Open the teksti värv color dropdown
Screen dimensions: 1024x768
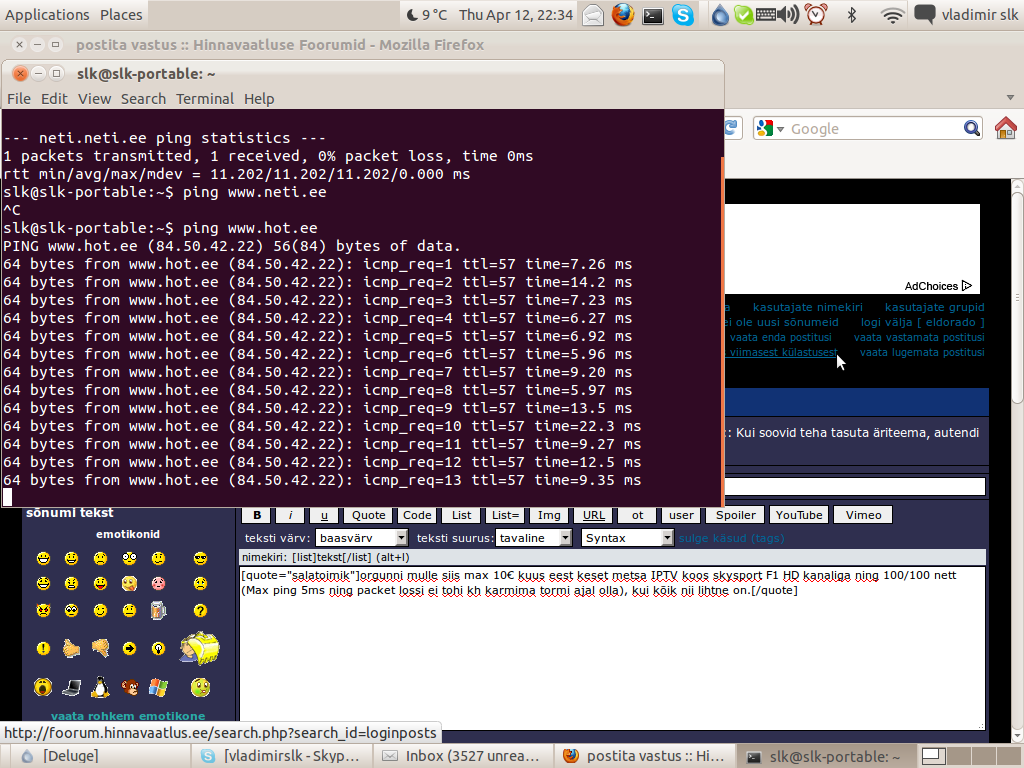click(362, 537)
